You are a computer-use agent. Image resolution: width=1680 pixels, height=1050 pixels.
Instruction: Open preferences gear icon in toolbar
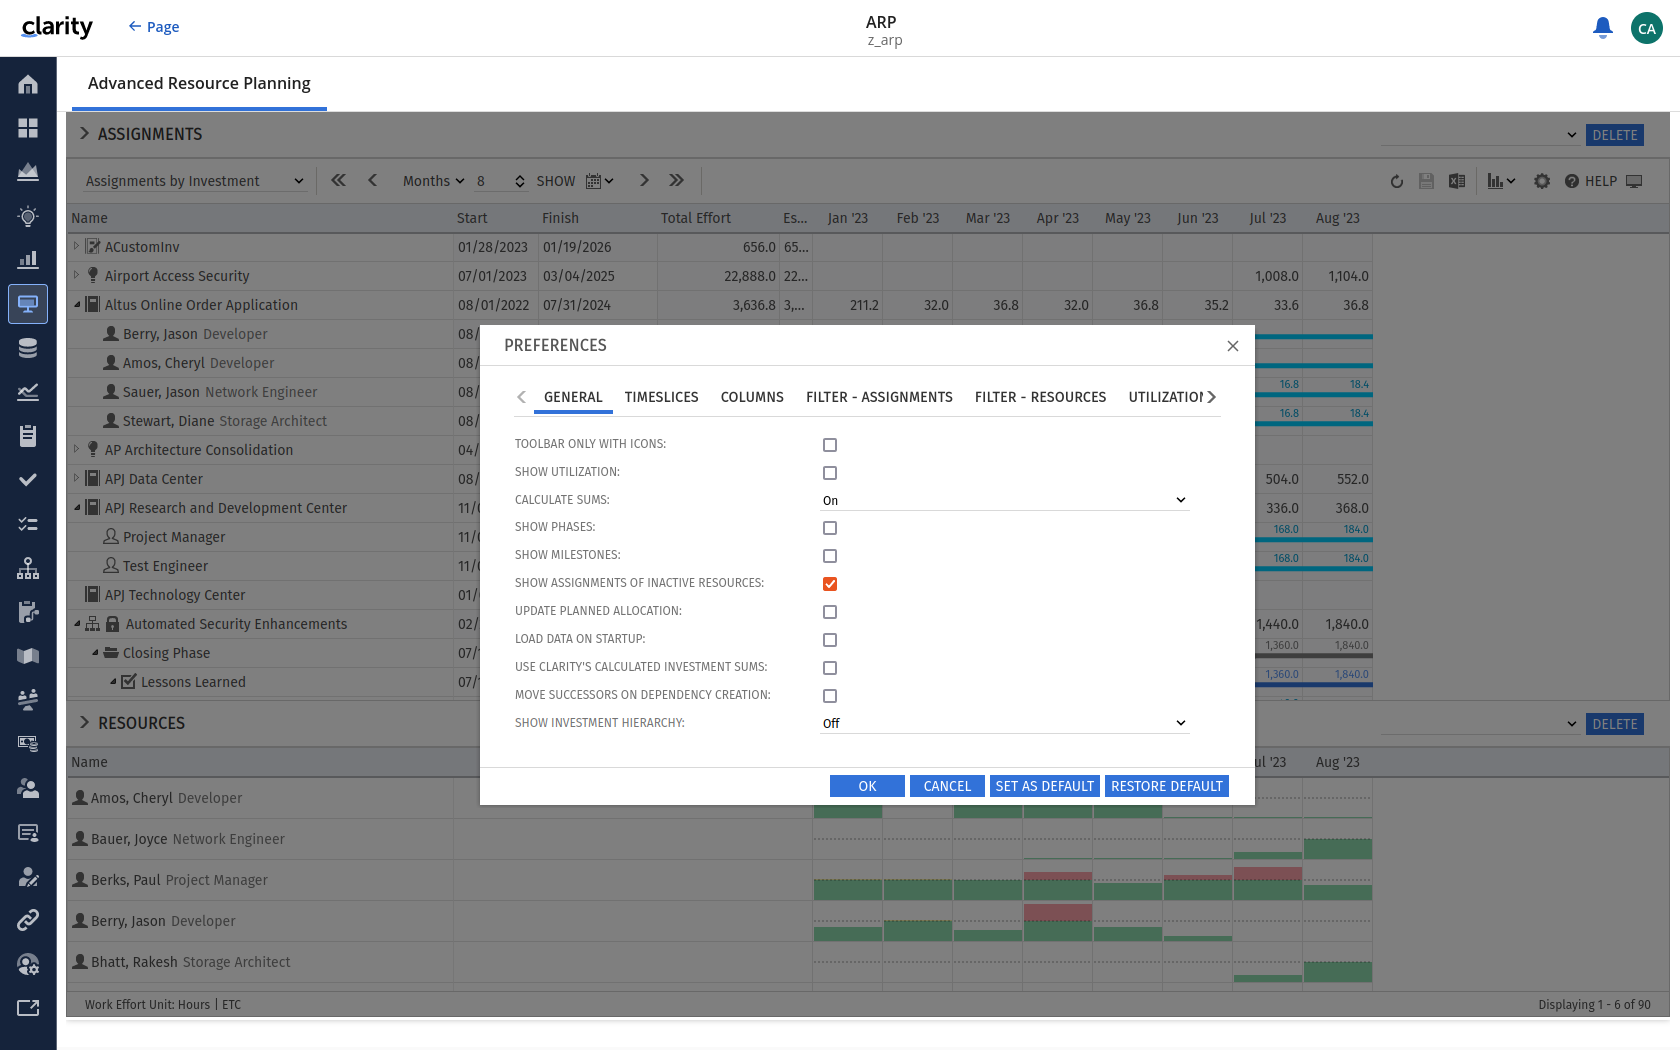pyautogui.click(x=1542, y=181)
